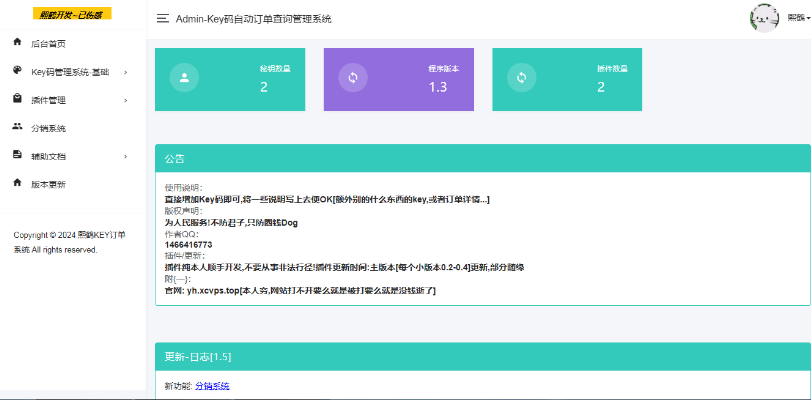Expand the Key码管理系统-基础 submenu arrow
This screenshot has width=811, height=404.
point(126,72)
